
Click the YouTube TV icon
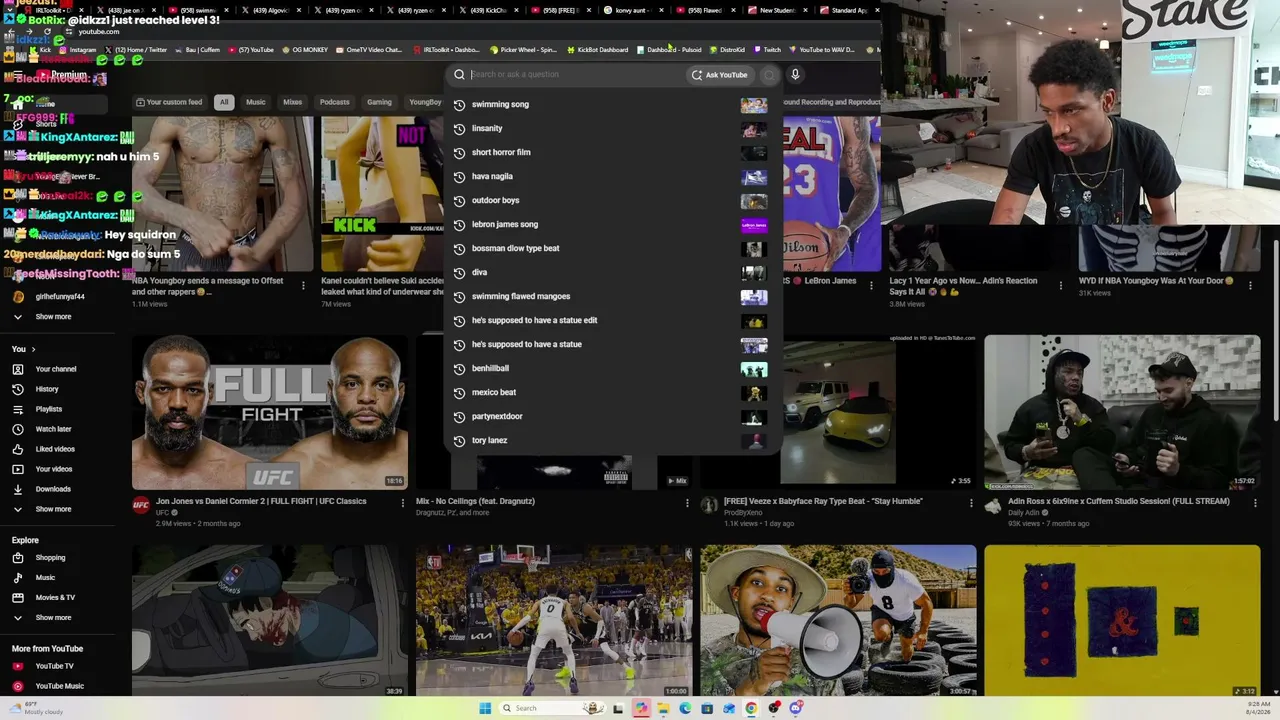pyautogui.click(x=17, y=666)
